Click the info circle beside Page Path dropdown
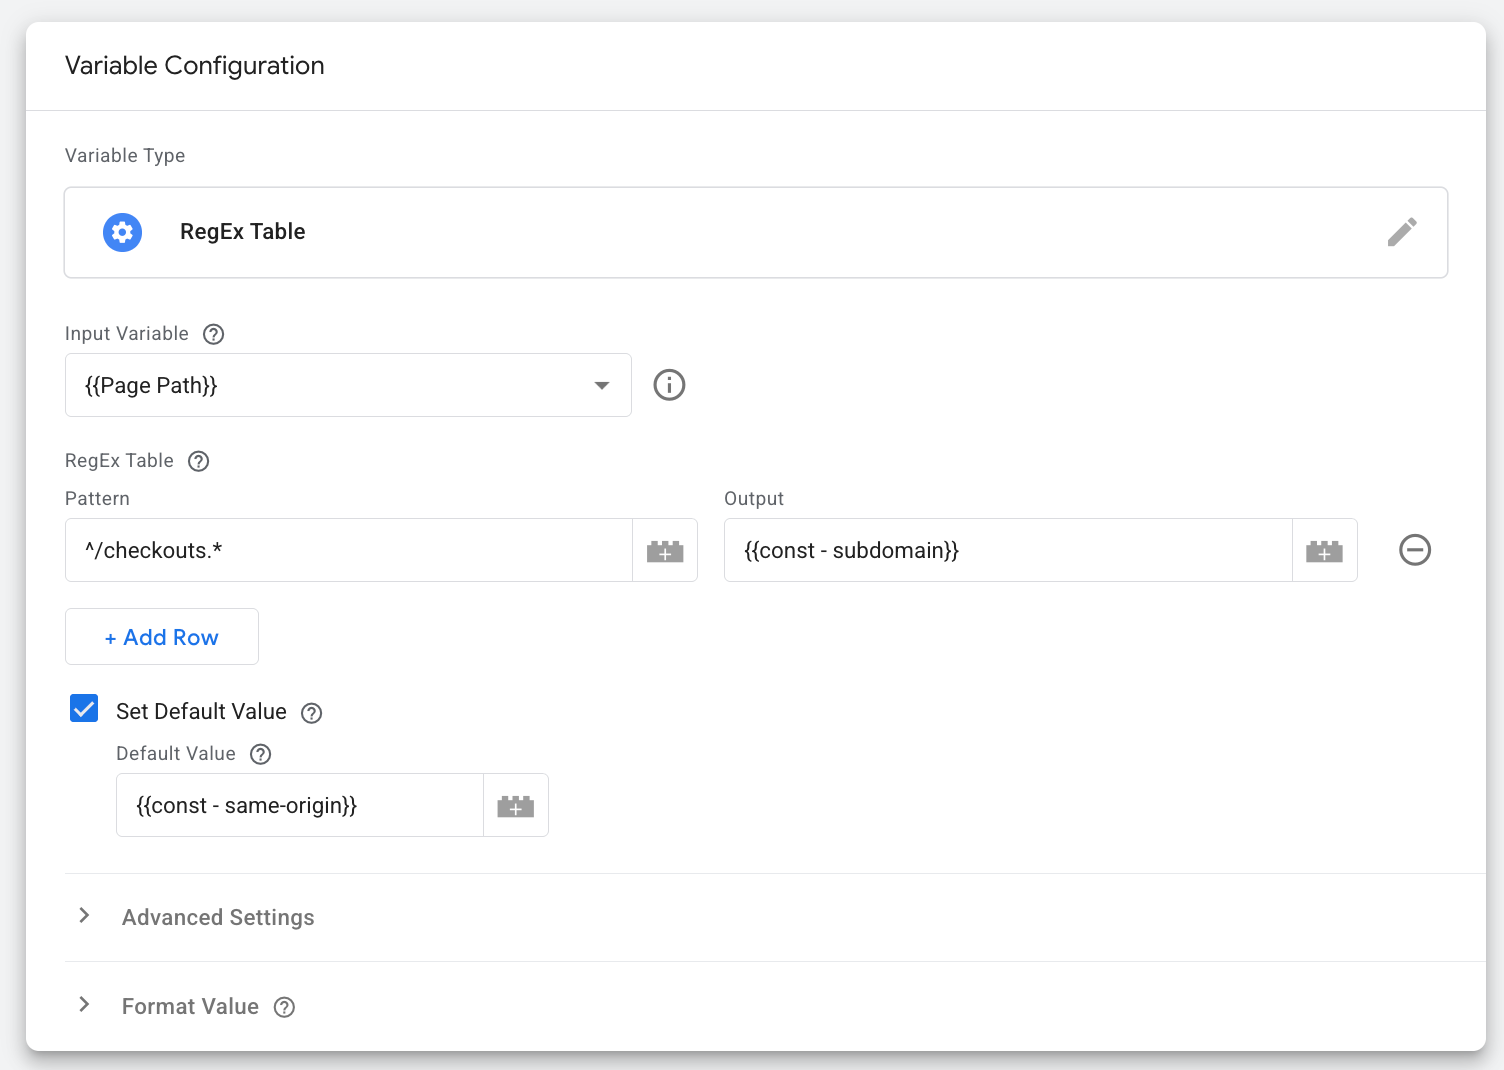The height and width of the screenshot is (1070, 1504). coord(669,385)
